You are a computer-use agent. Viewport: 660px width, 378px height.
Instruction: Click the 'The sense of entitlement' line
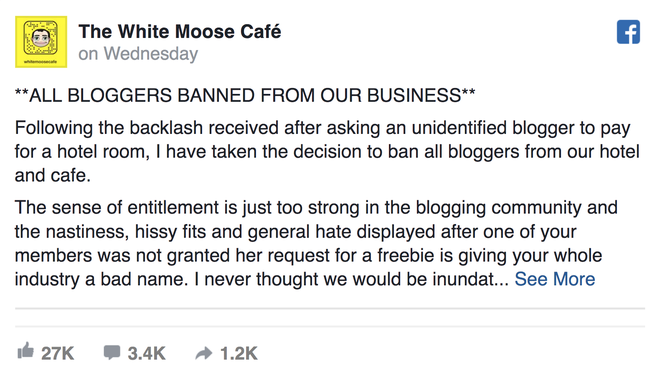316,208
